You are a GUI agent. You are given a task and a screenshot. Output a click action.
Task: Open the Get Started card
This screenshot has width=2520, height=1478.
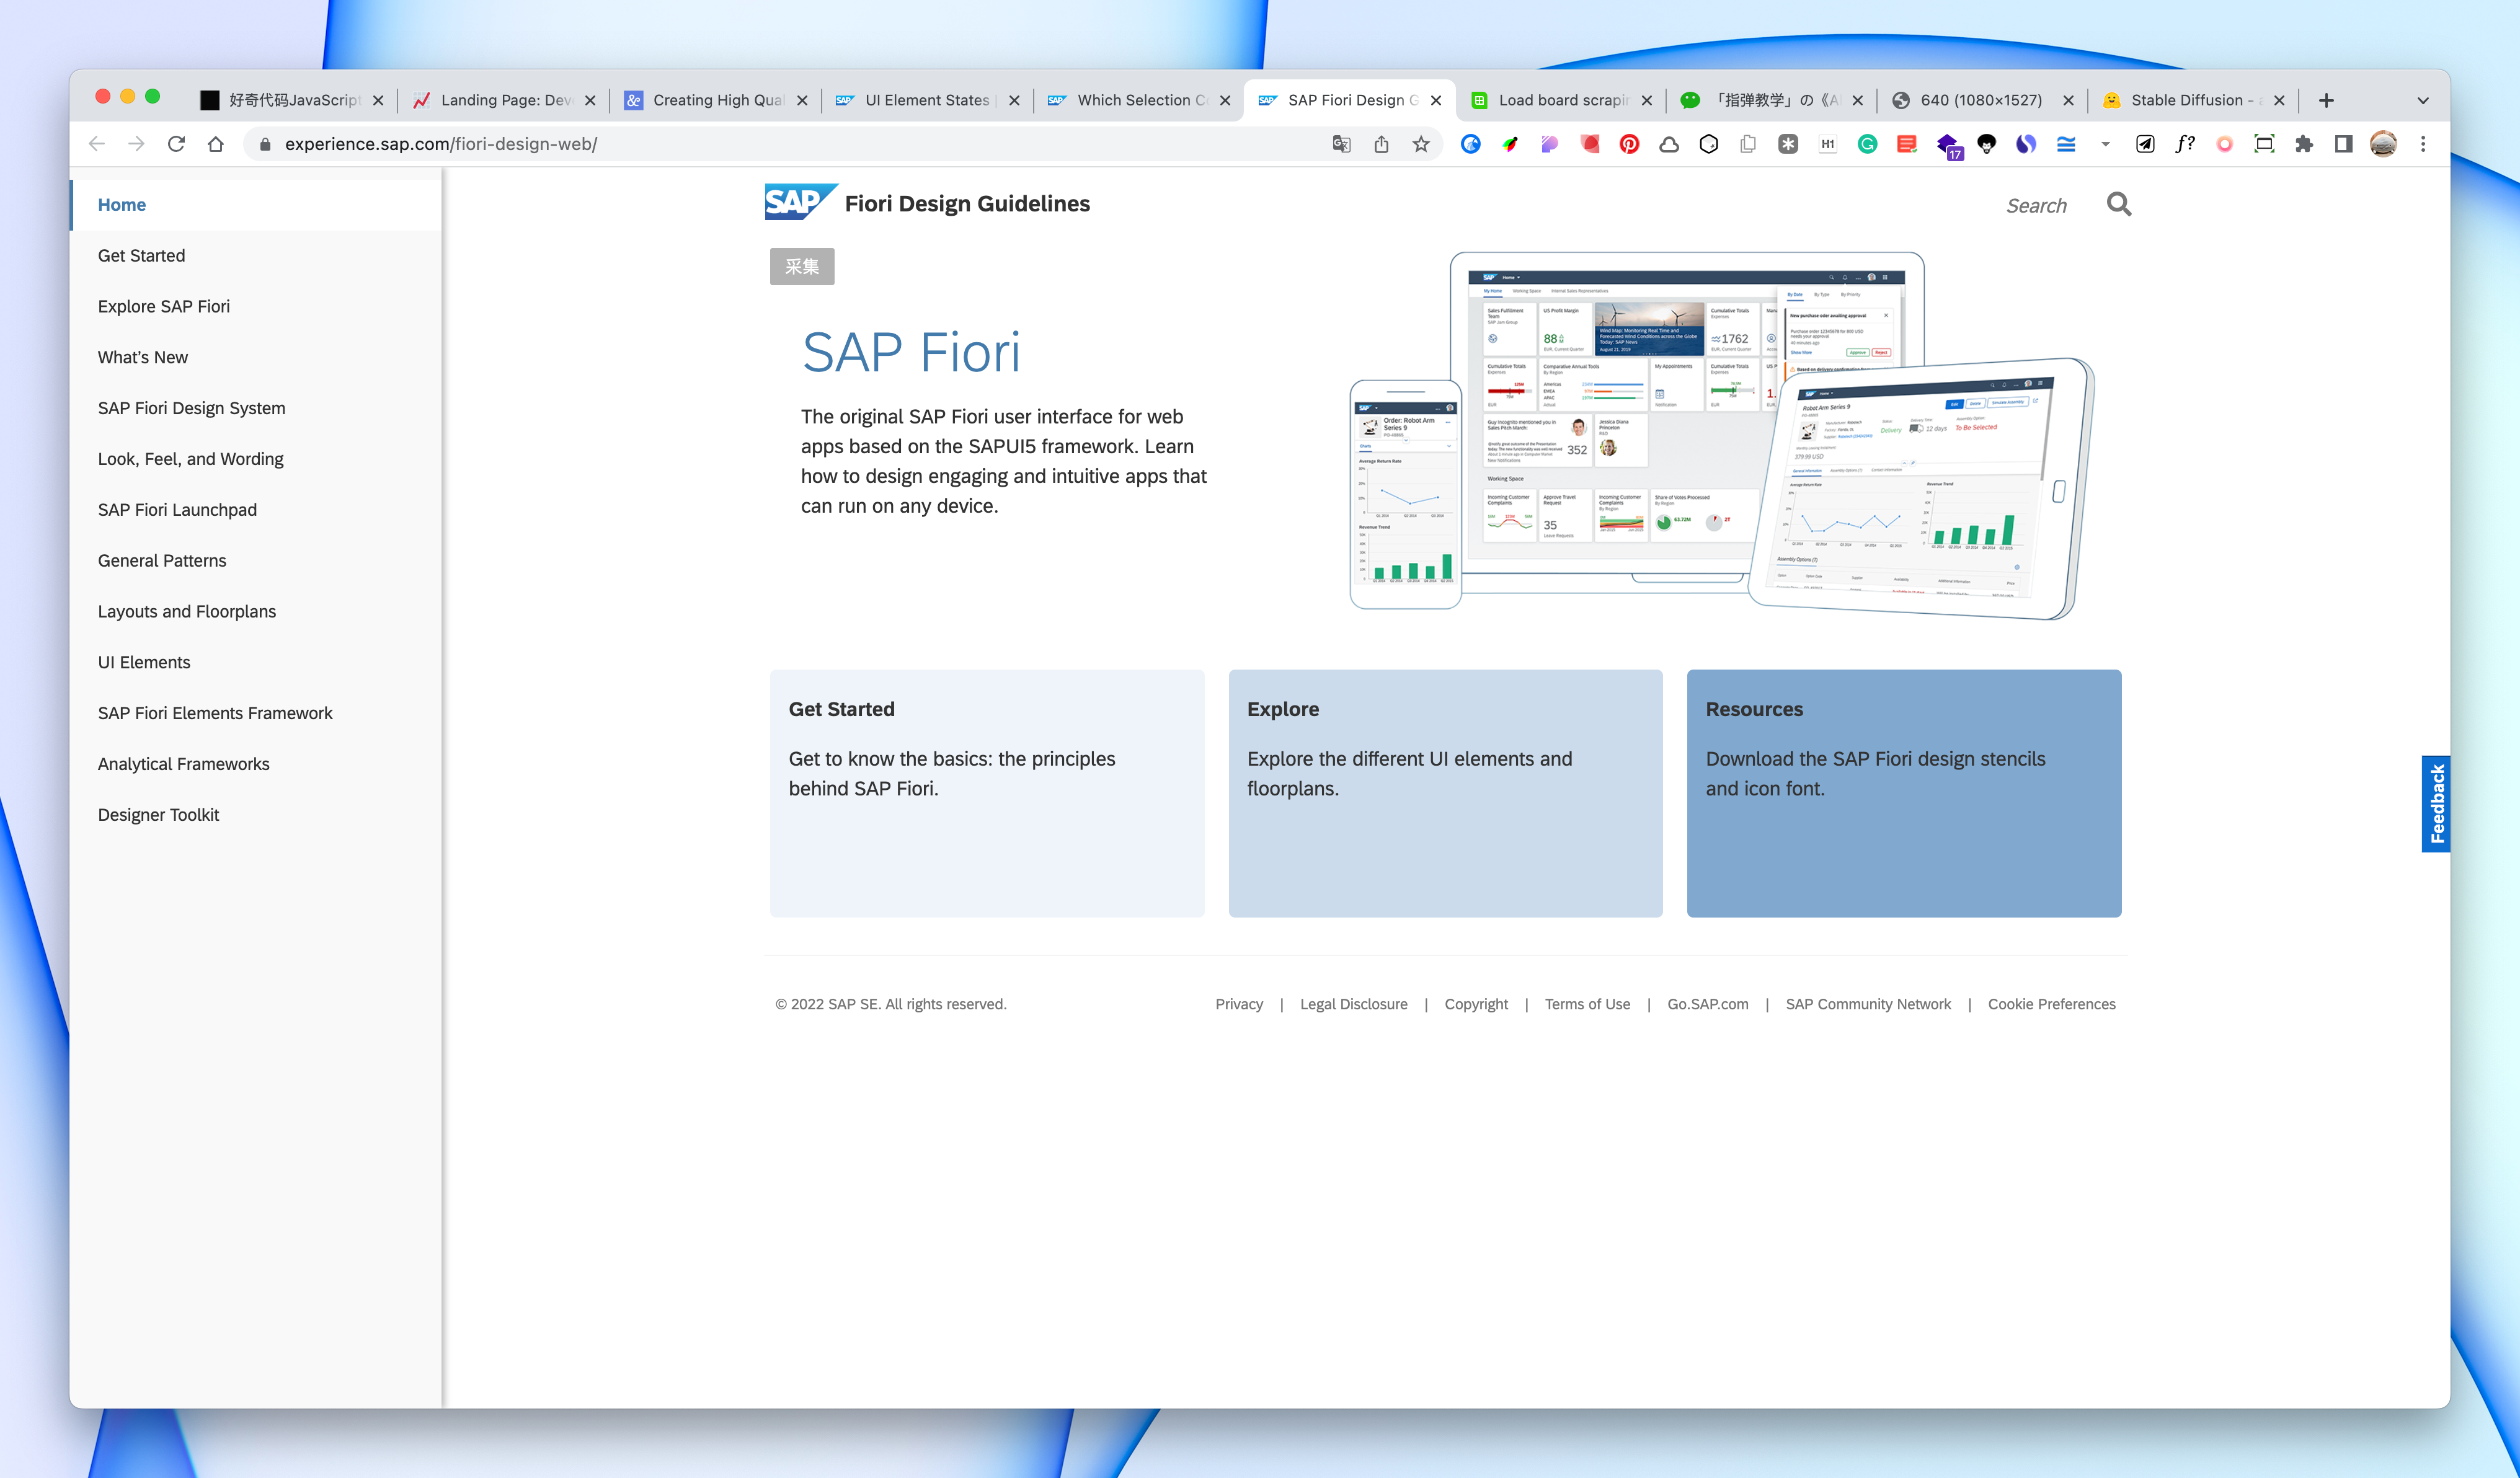[x=987, y=793]
